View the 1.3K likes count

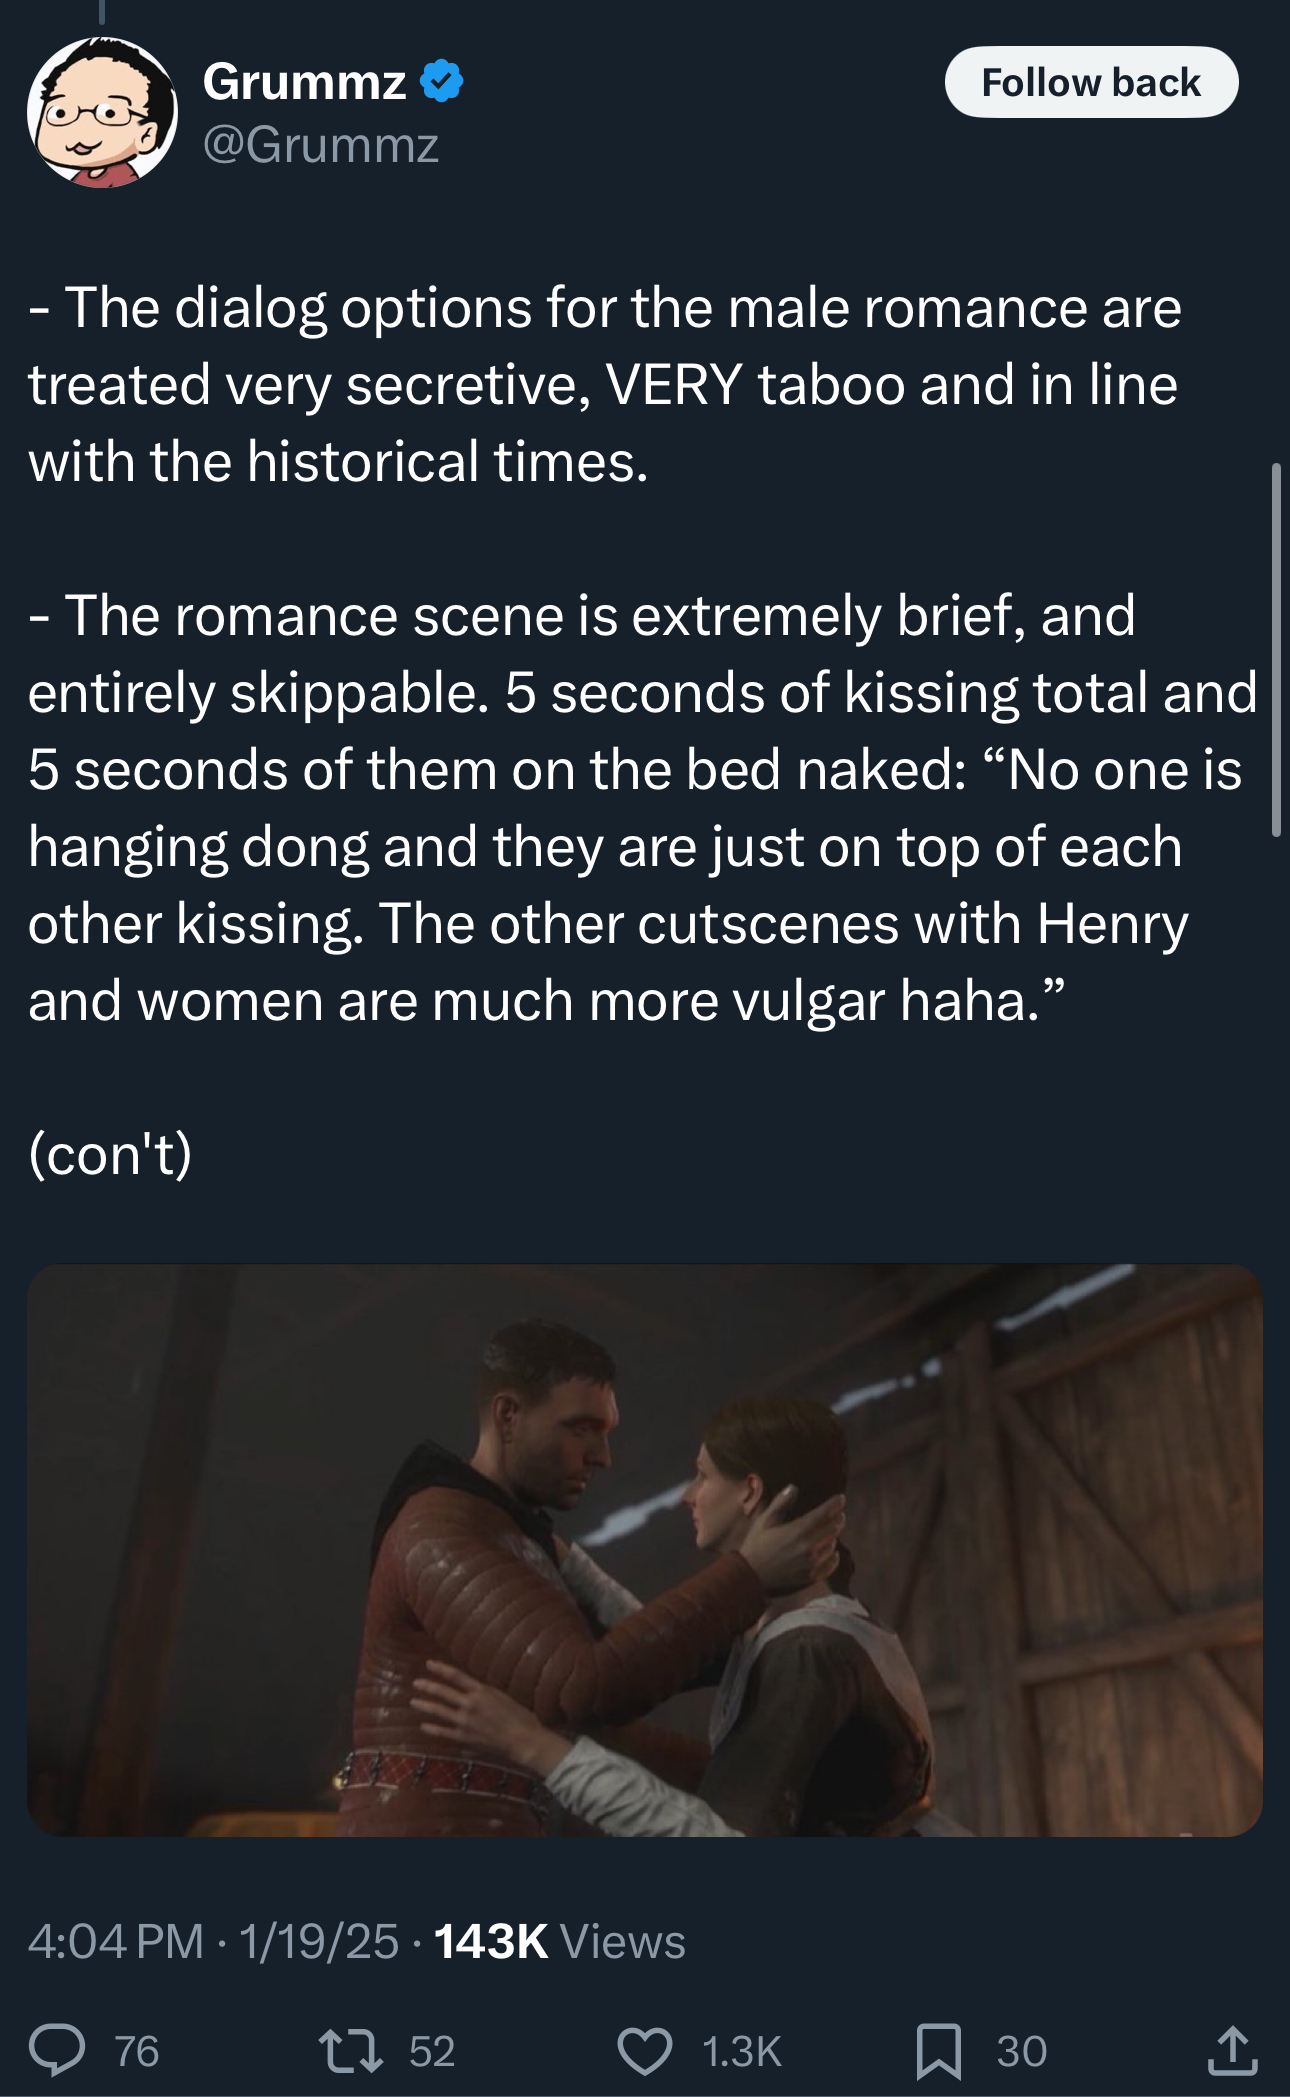pyautogui.click(x=741, y=2051)
